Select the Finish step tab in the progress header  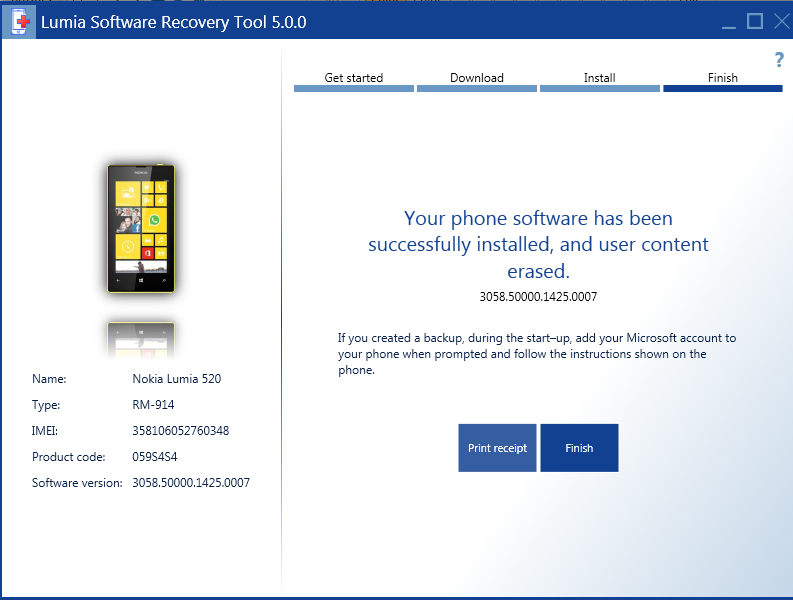pyautogui.click(x=722, y=80)
